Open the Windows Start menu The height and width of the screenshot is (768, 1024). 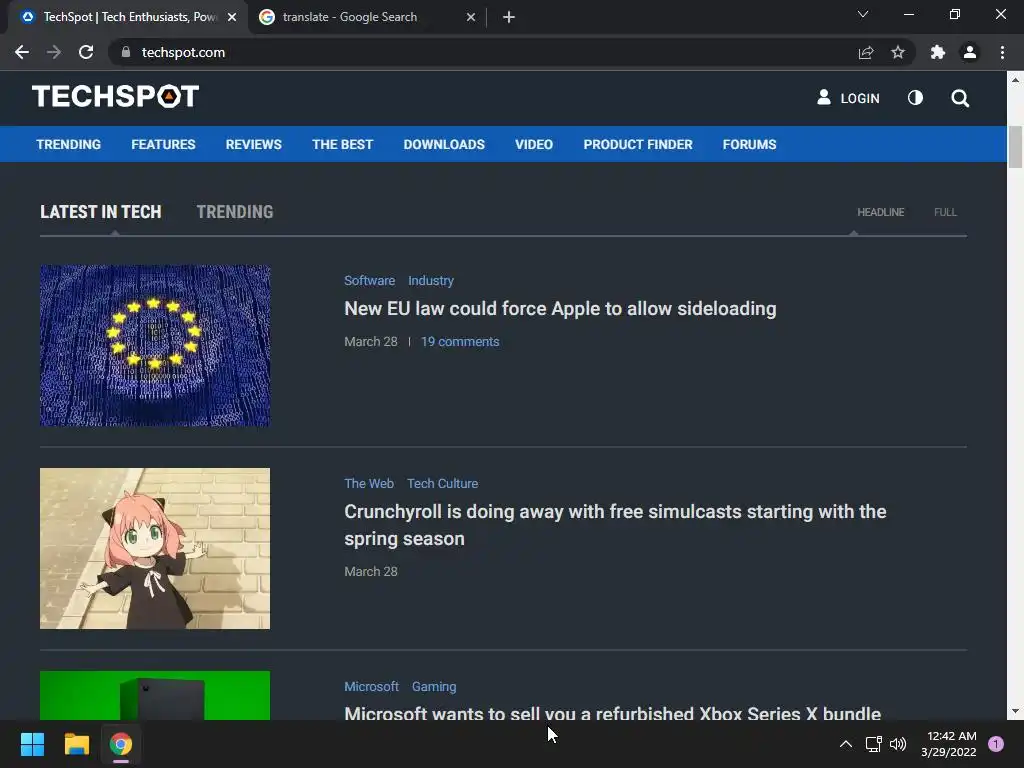[x=32, y=744]
